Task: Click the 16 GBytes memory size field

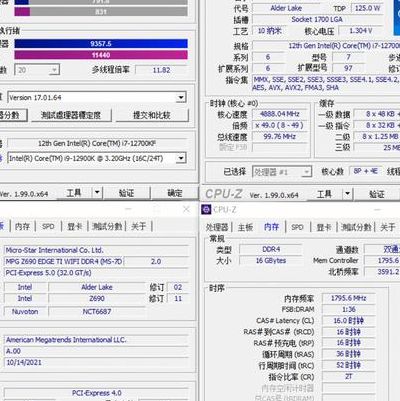Action: pyautogui.click(x=271, y=261)
